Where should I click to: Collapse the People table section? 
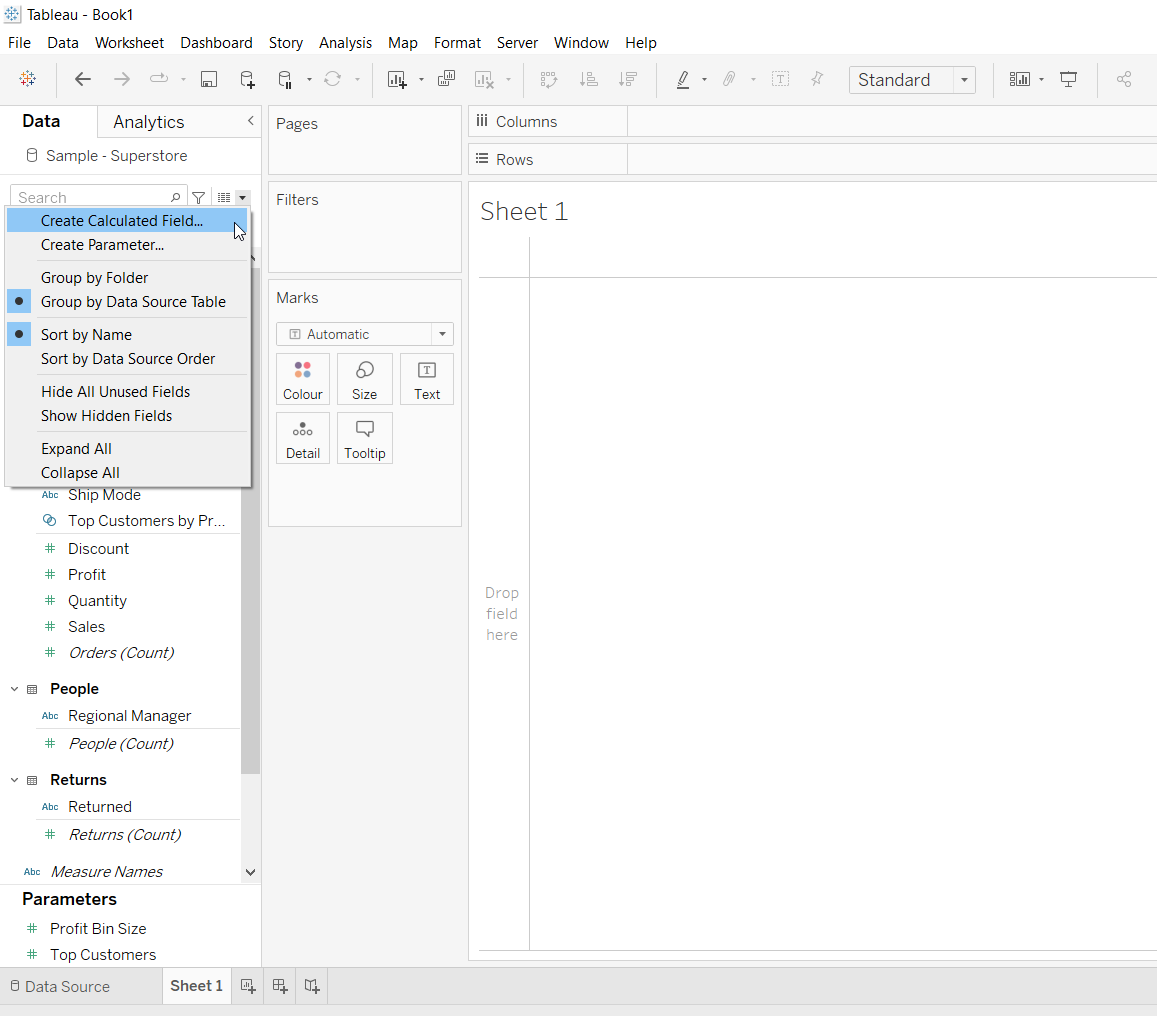[x=15, y=689]
